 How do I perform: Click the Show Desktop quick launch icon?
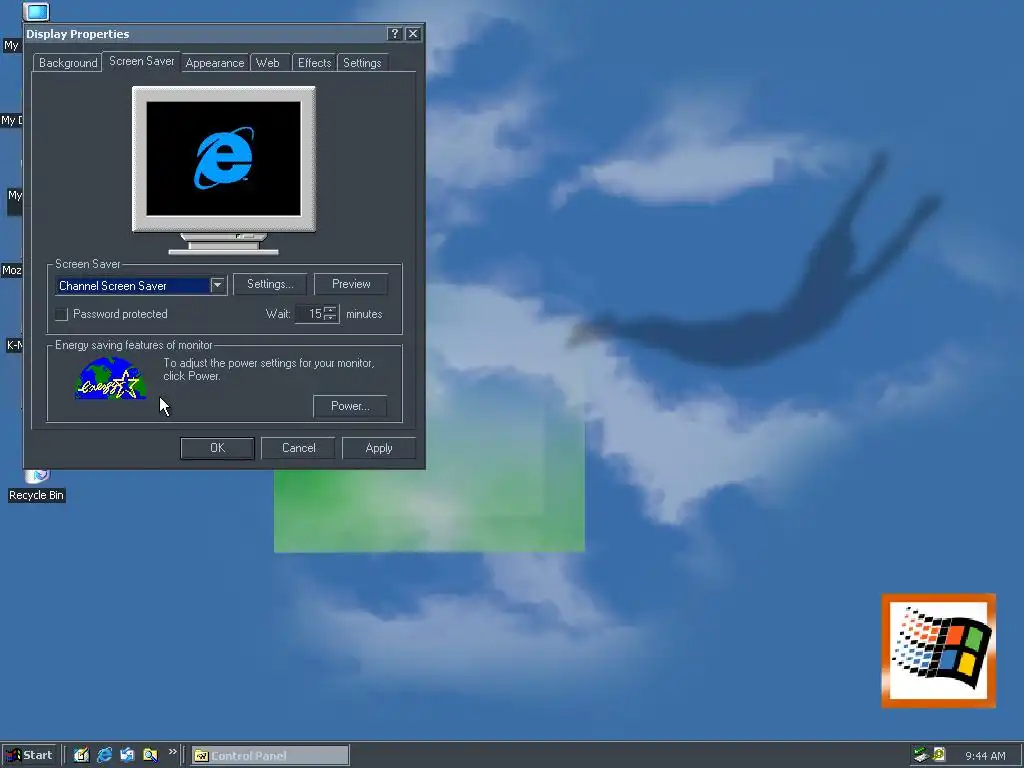81,755
